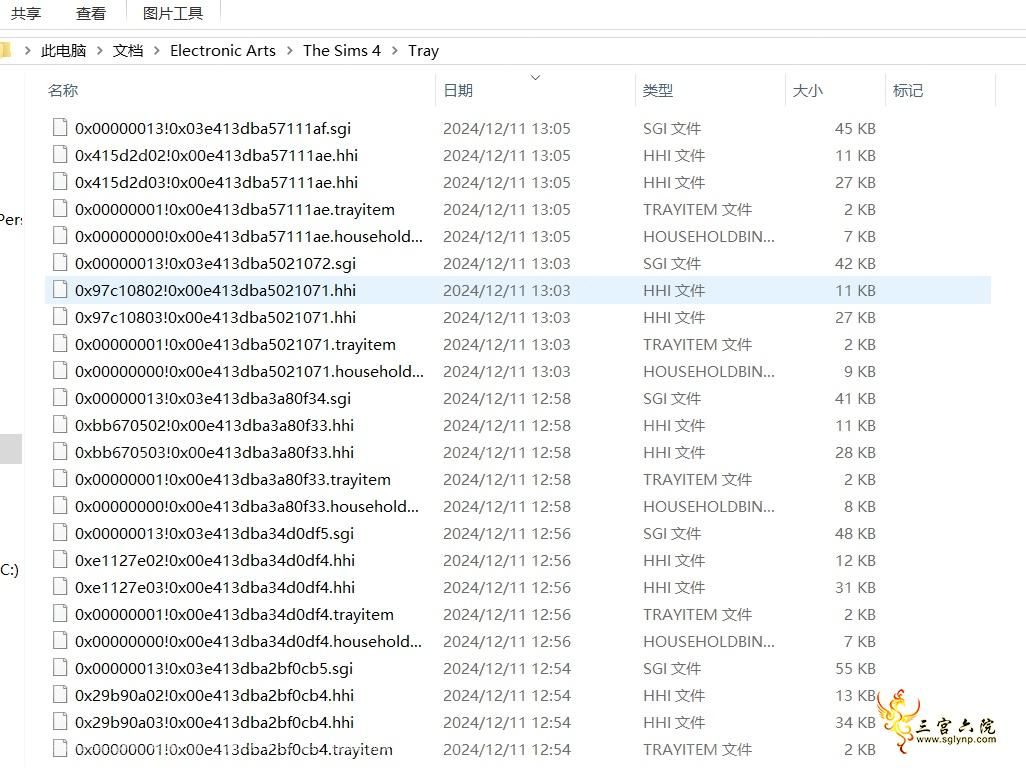
Task: Expand chevron after 此电脑 in address bar
Action: click(x=99, y=50)
